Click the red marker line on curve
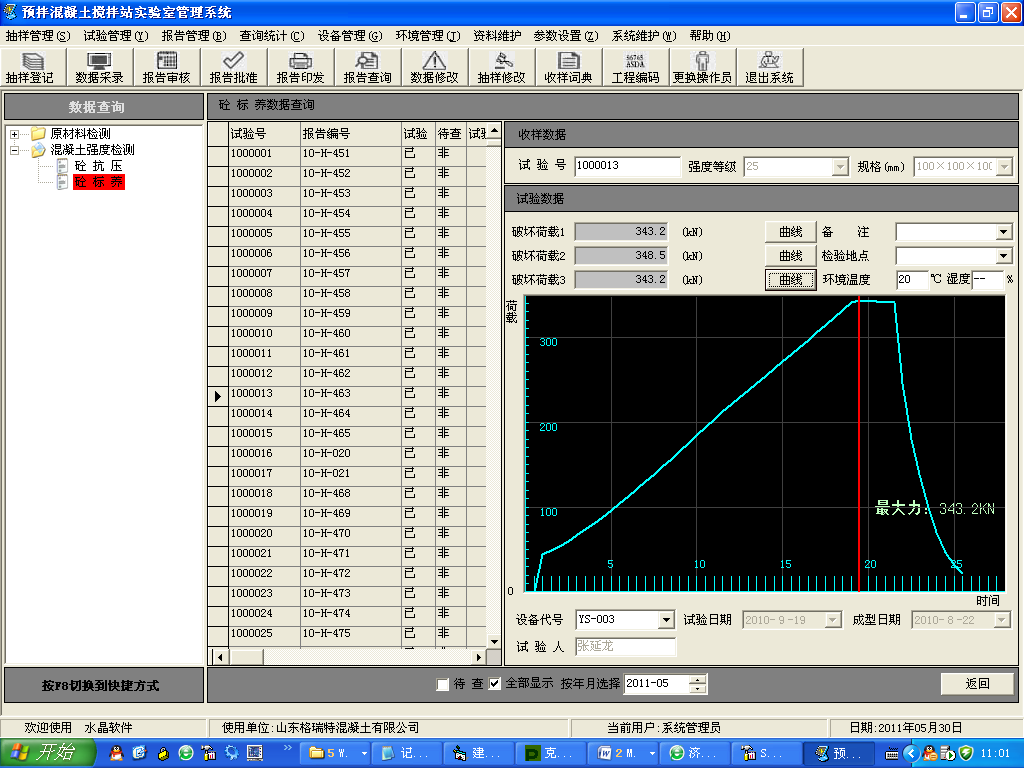Image resolution: width=1024 pixels, height=768 pixels. pyautogui.click(x=859, y=450)
